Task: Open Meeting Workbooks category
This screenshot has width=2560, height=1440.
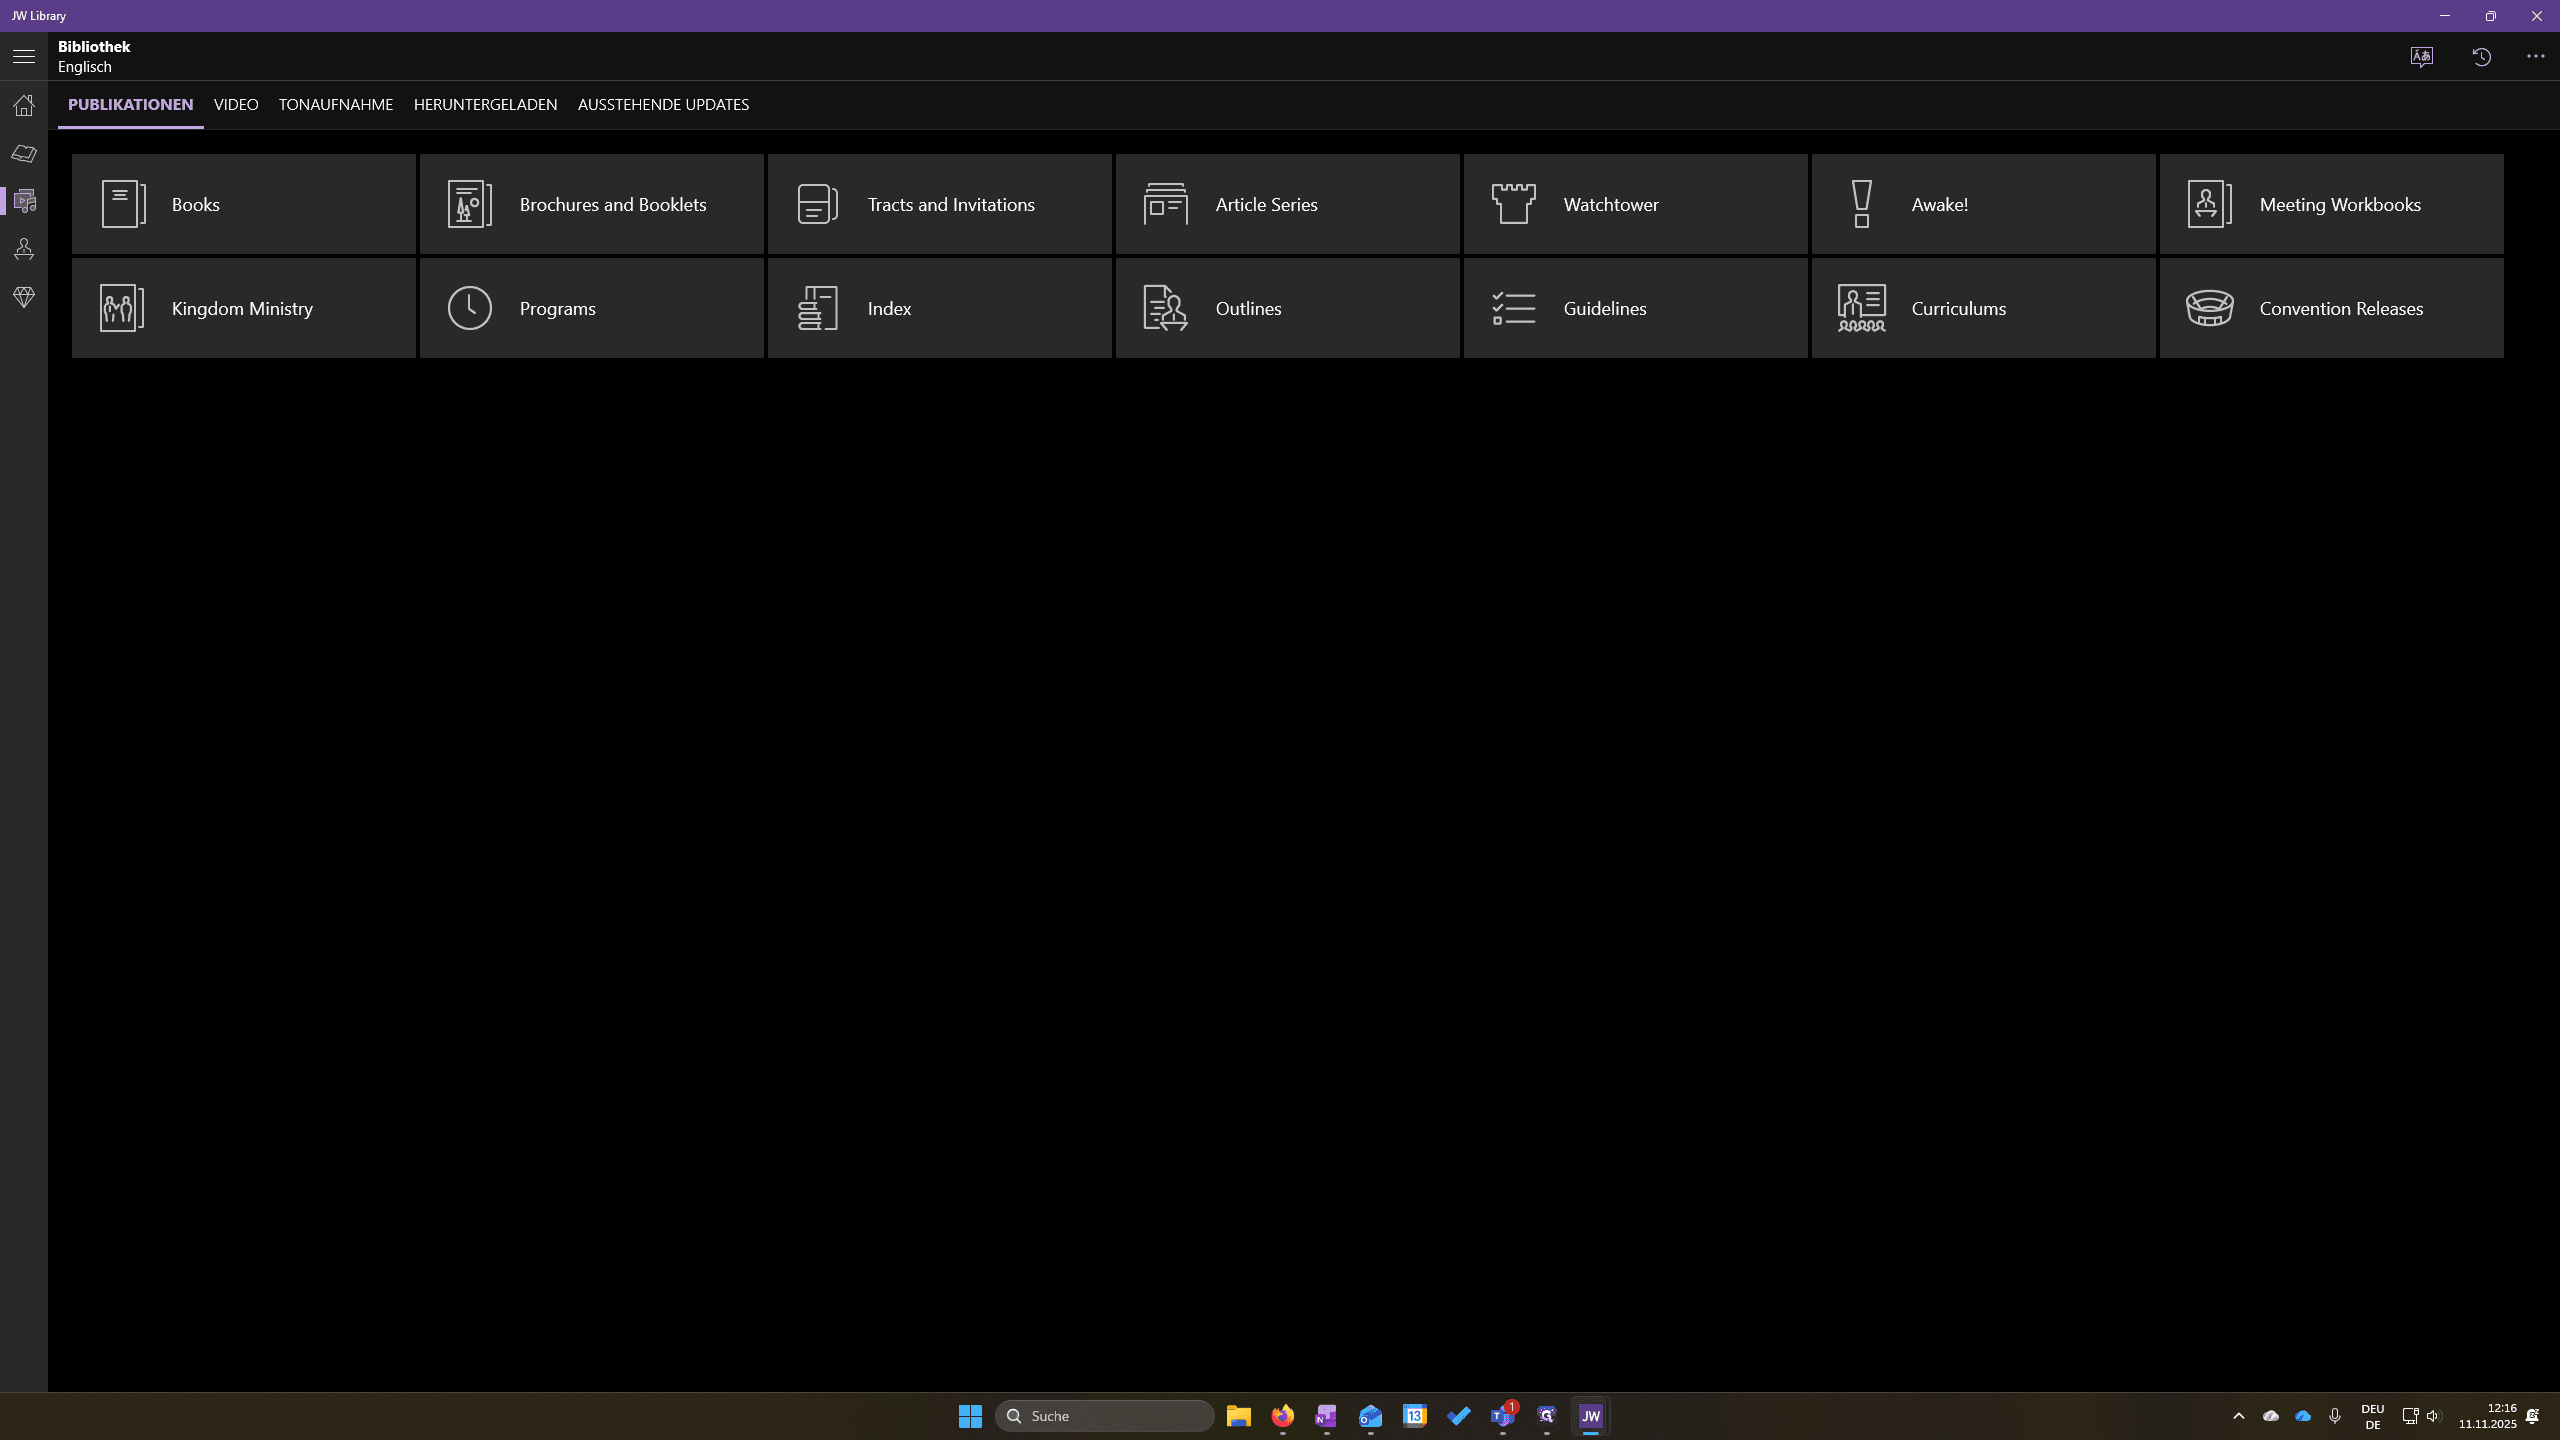Action: coord(2332,204)
